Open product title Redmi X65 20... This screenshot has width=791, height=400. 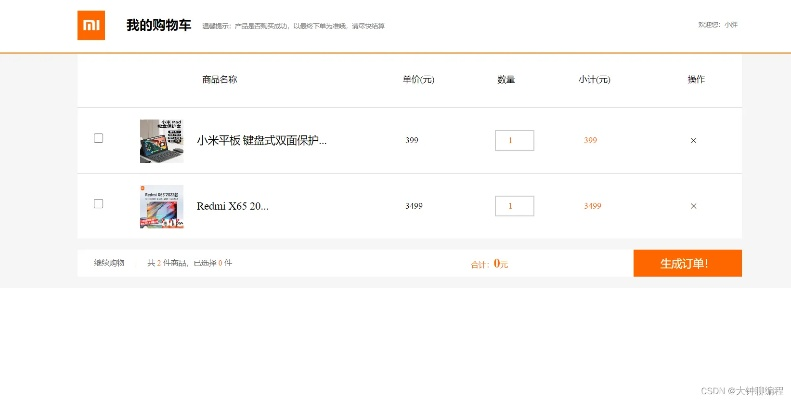click(232, 206)
